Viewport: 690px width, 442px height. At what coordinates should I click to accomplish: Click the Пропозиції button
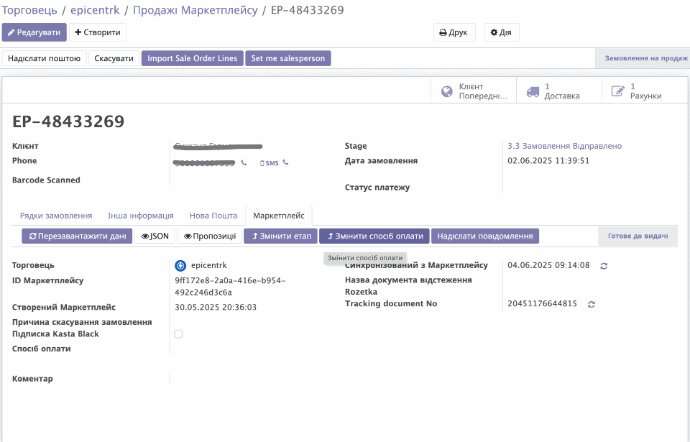tap(210, 236)
